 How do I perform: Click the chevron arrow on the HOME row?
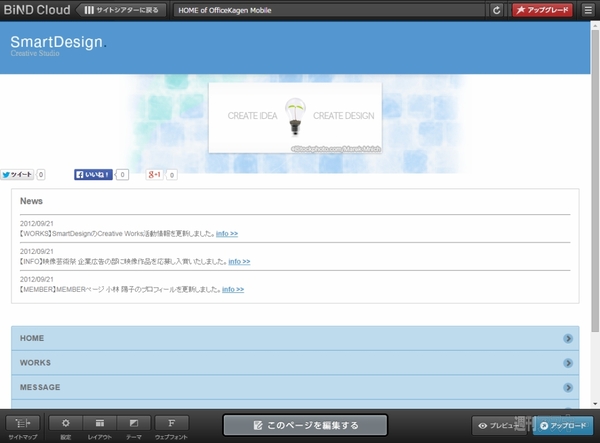click(568, 339)
